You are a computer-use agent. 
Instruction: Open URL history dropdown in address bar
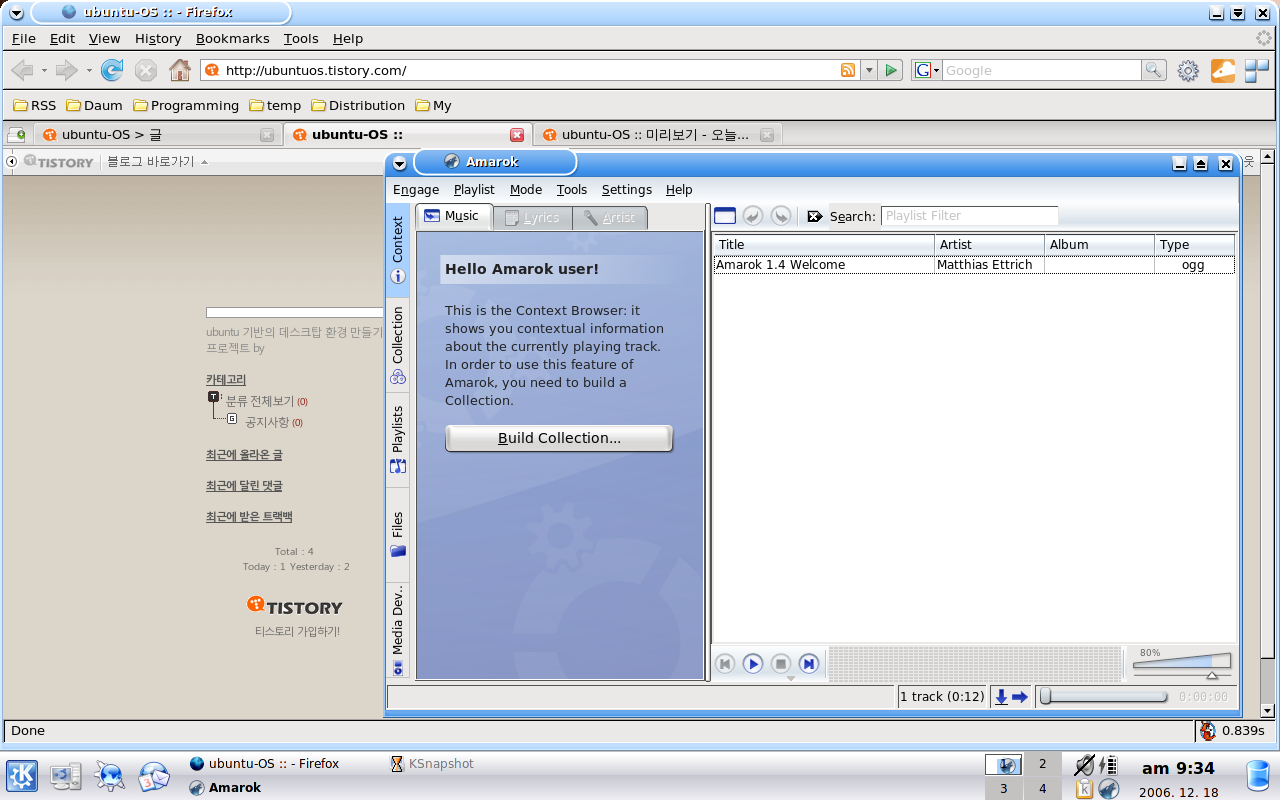click(869, 70)
